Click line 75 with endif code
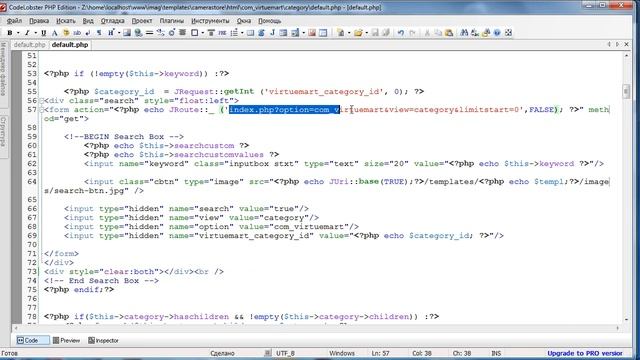Screen dimensions: 640x360 (79, 290)
